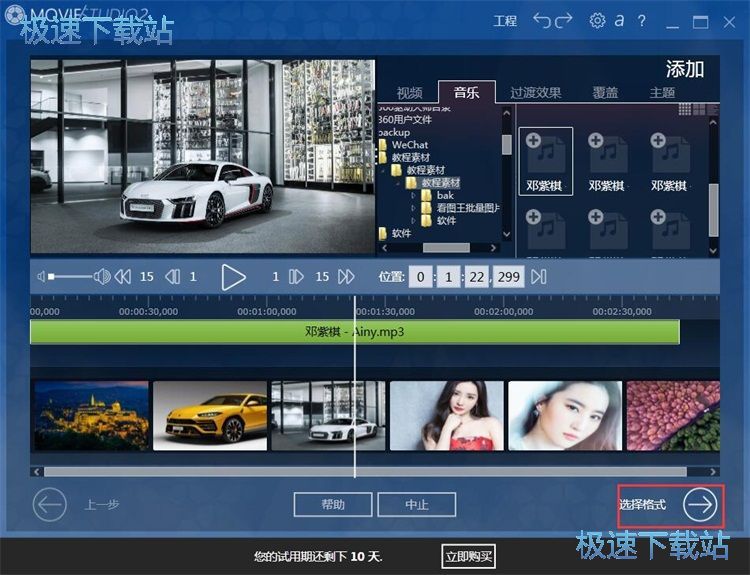Viewport: 750px width, 575px height.
Task: Click the 帮助 help button
Action: coord(333,505)
